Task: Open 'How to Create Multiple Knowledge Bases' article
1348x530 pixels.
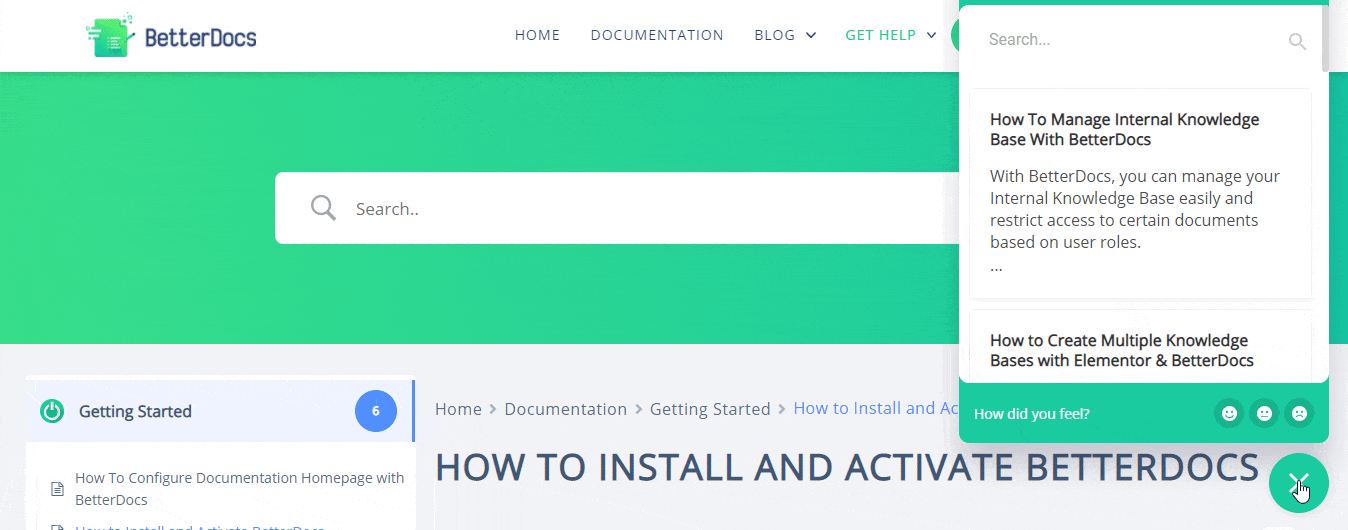Action: [1121, 350]
